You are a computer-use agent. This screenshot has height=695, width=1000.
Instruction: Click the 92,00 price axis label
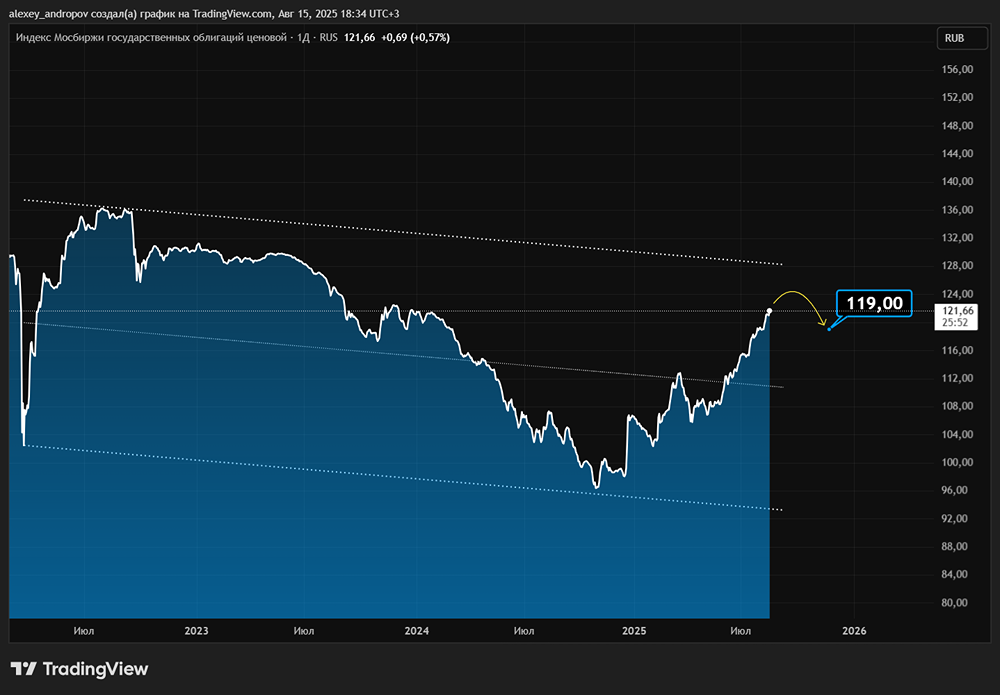pos(957,518)
